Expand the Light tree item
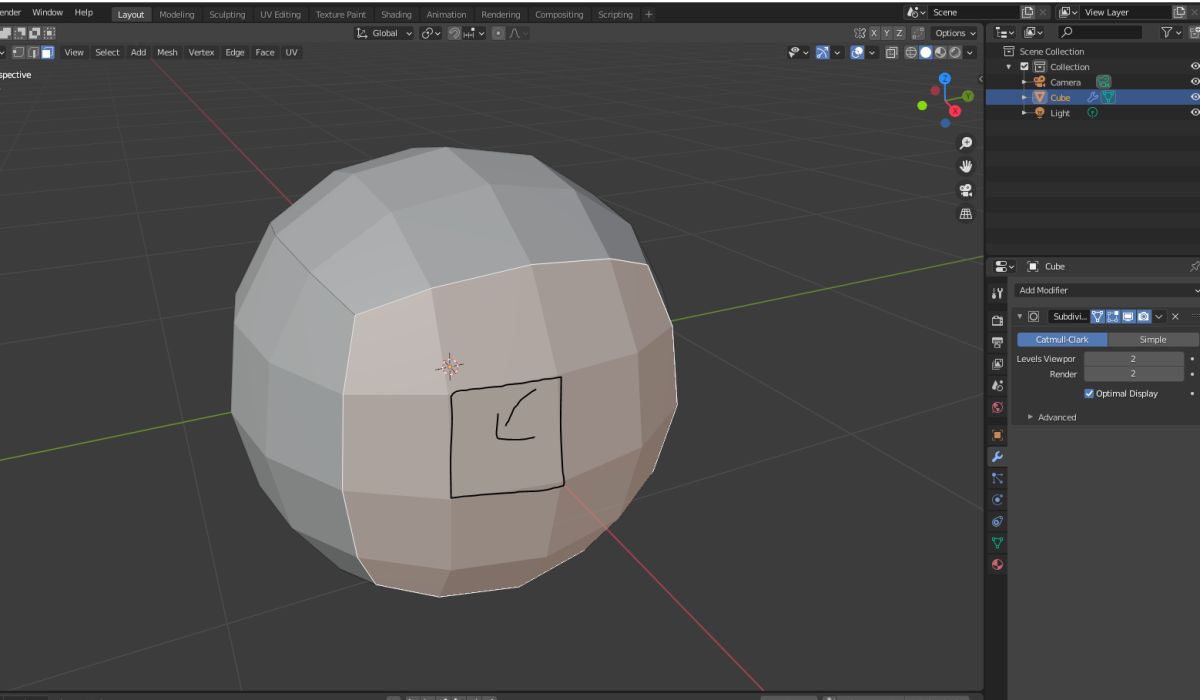1200x700 pixels. click(1024, 113)
